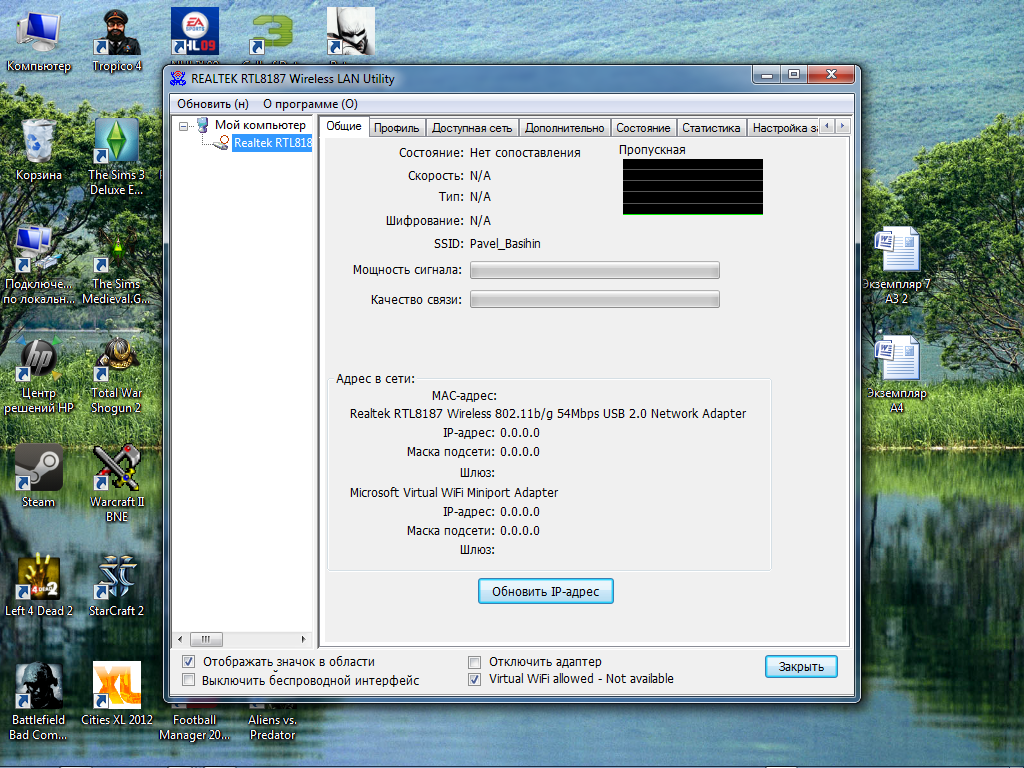1024x768 pixels.
Task: Maximize the REALTEK utility window
Action: [794, 75]
